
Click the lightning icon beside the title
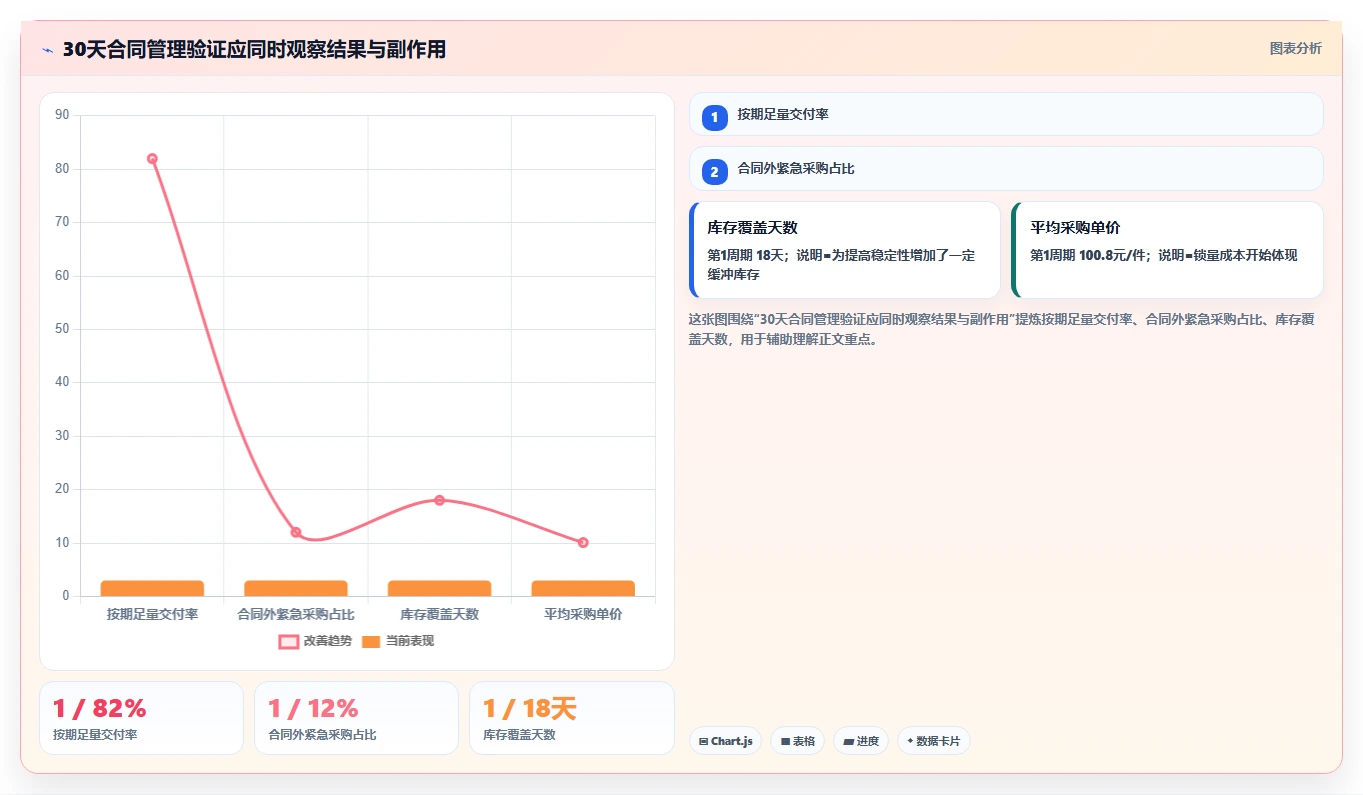coord(48,50)
